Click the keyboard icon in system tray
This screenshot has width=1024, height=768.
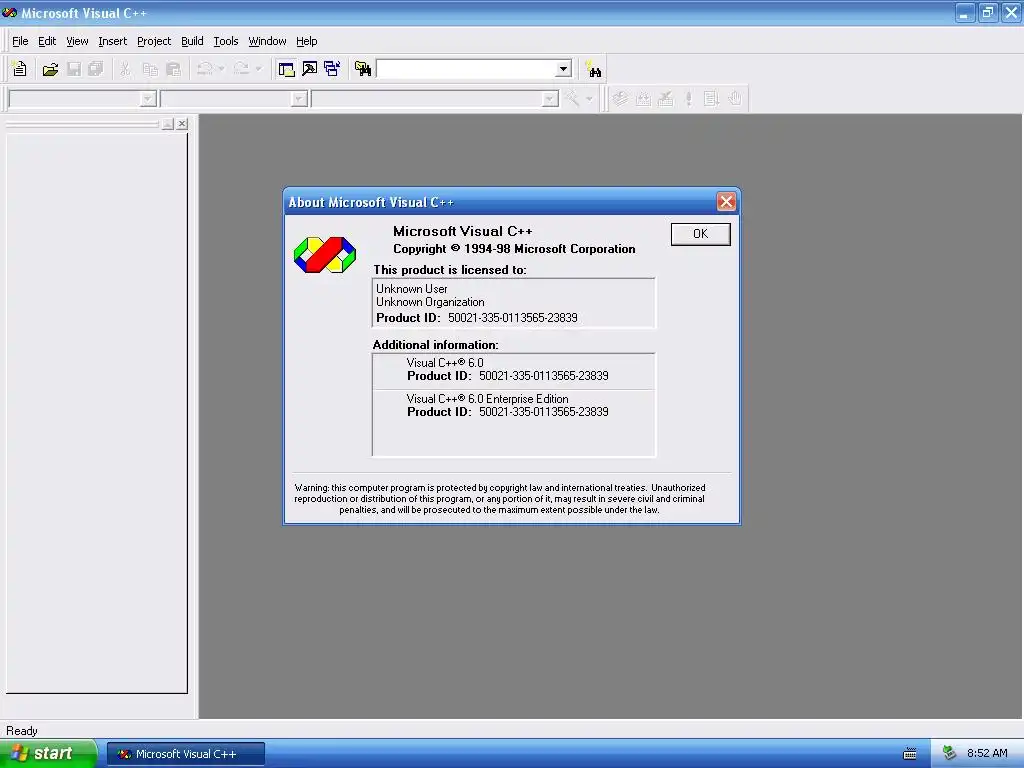click(x=910, y=754)
